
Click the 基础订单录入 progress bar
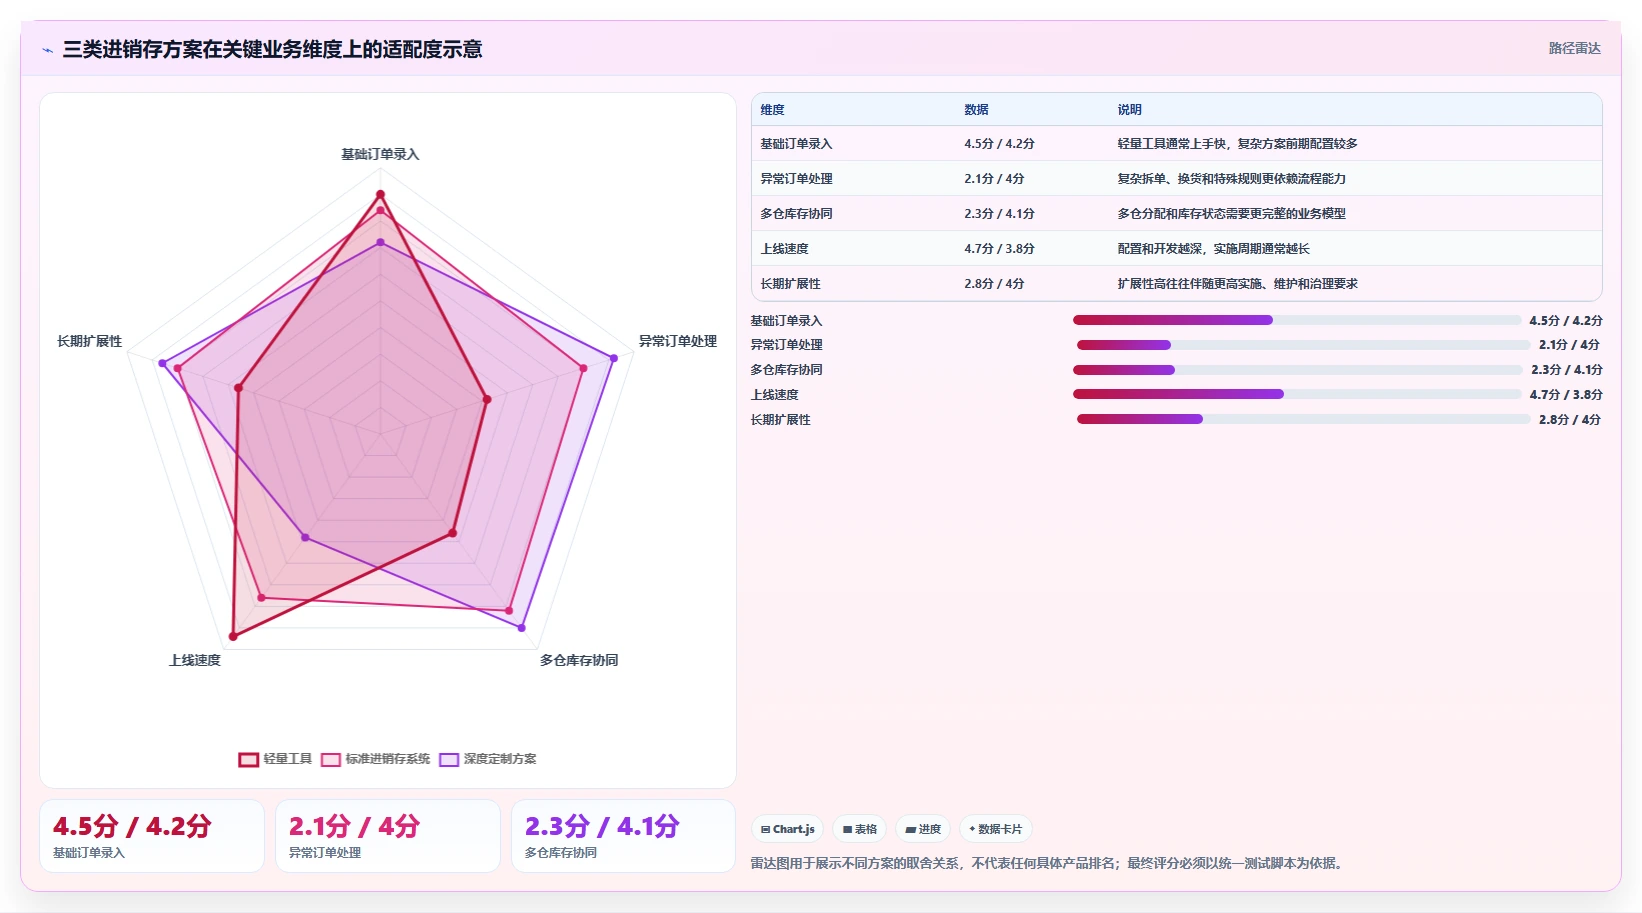click(x=1297, y=320)
